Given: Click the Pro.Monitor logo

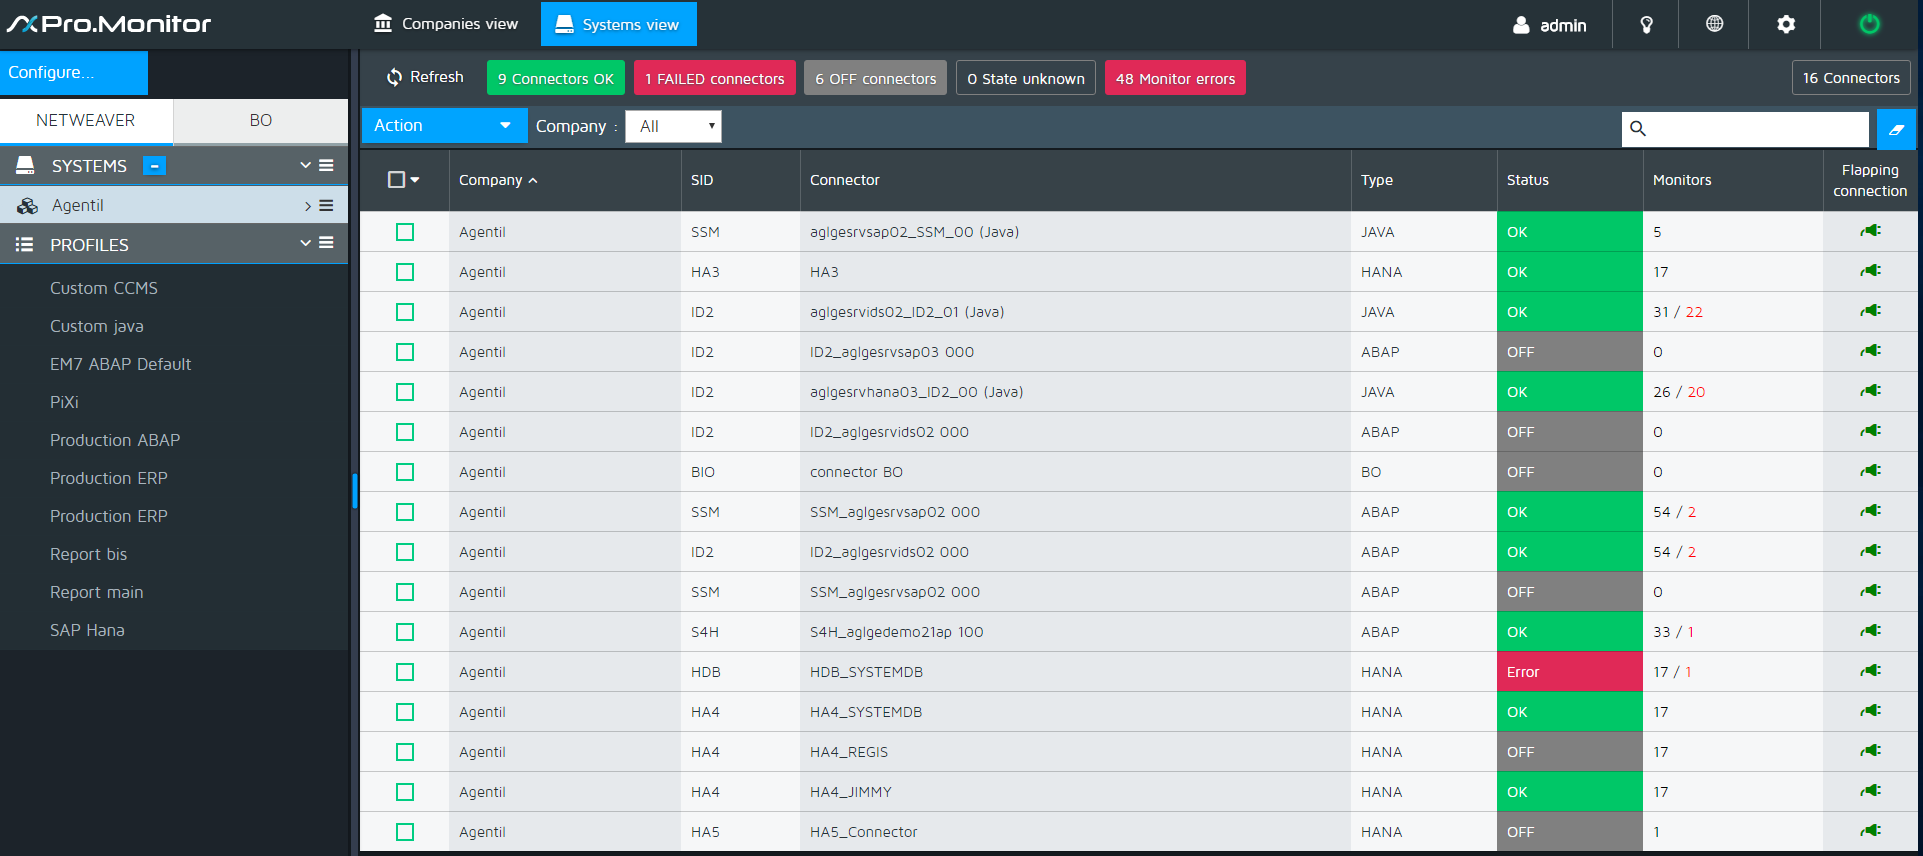Looking at the screenshot, I should (109, 24).
